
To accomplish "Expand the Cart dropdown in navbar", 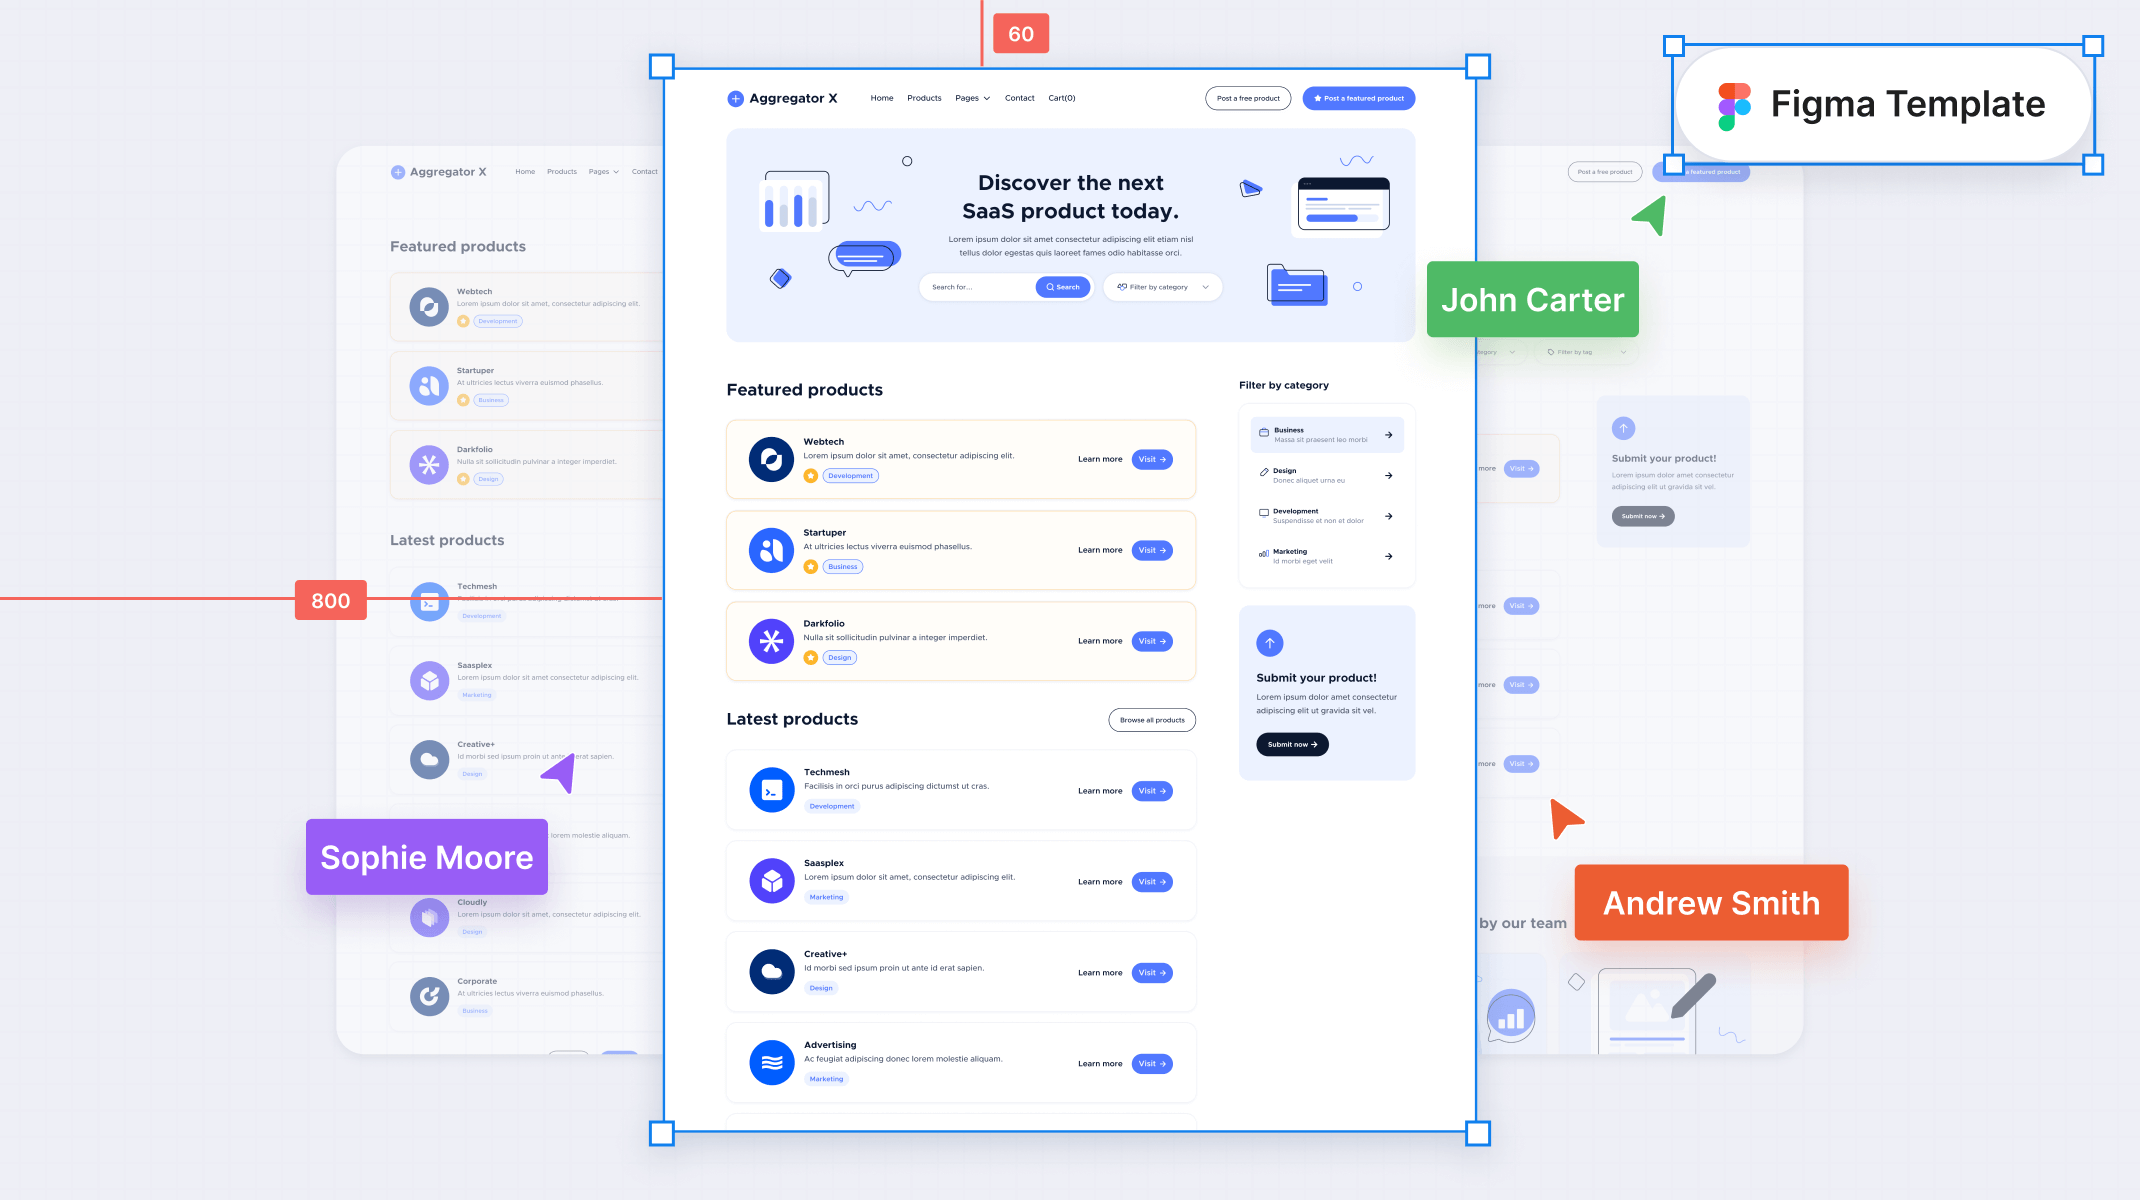I will click(1063, 97).
